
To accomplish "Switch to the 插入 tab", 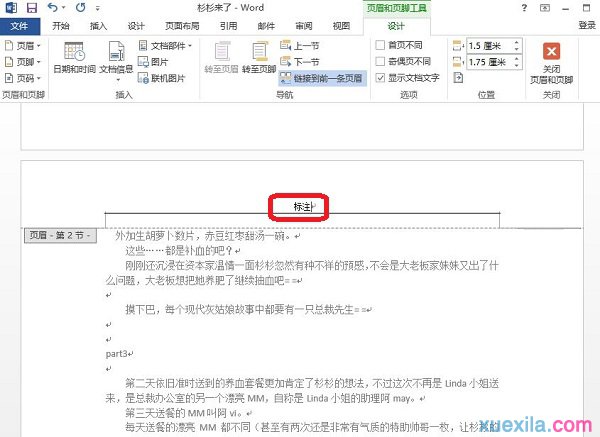I will (98, 26).
